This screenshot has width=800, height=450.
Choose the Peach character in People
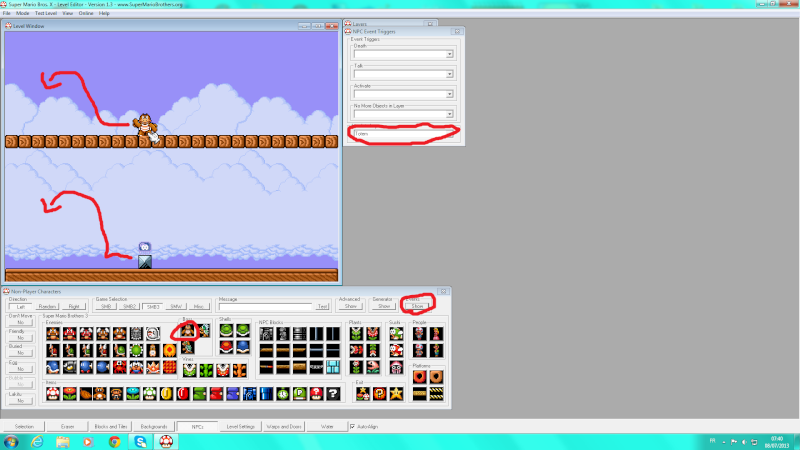point(436,334)
